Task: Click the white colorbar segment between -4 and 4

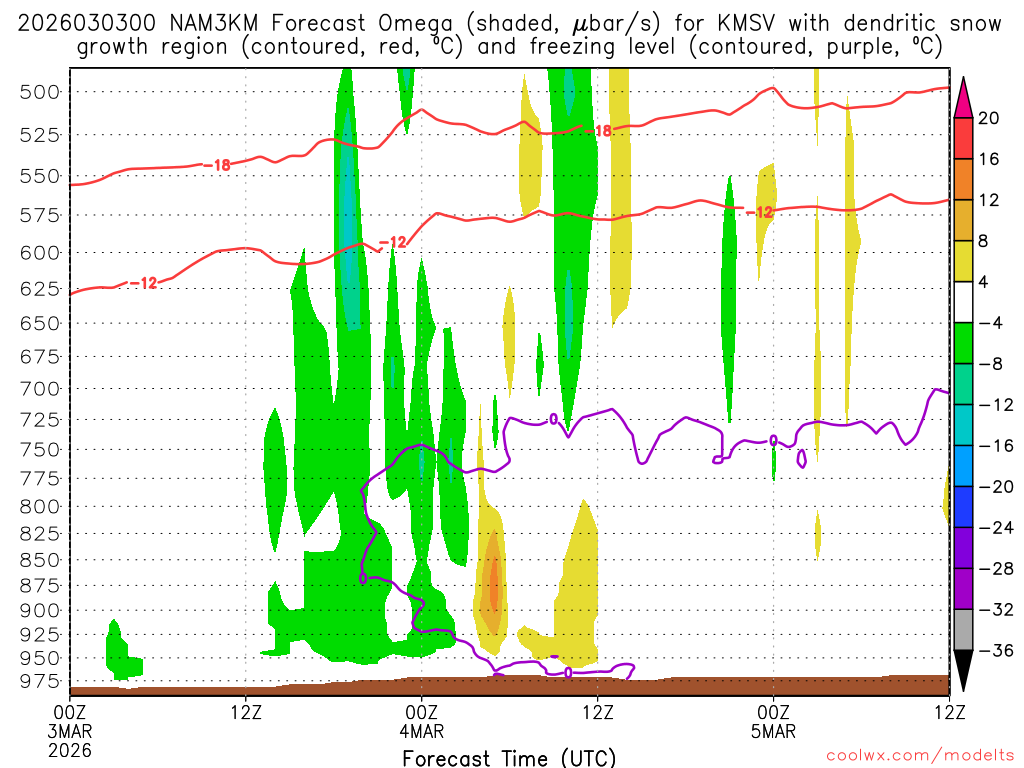Action: tap(963, 302)
